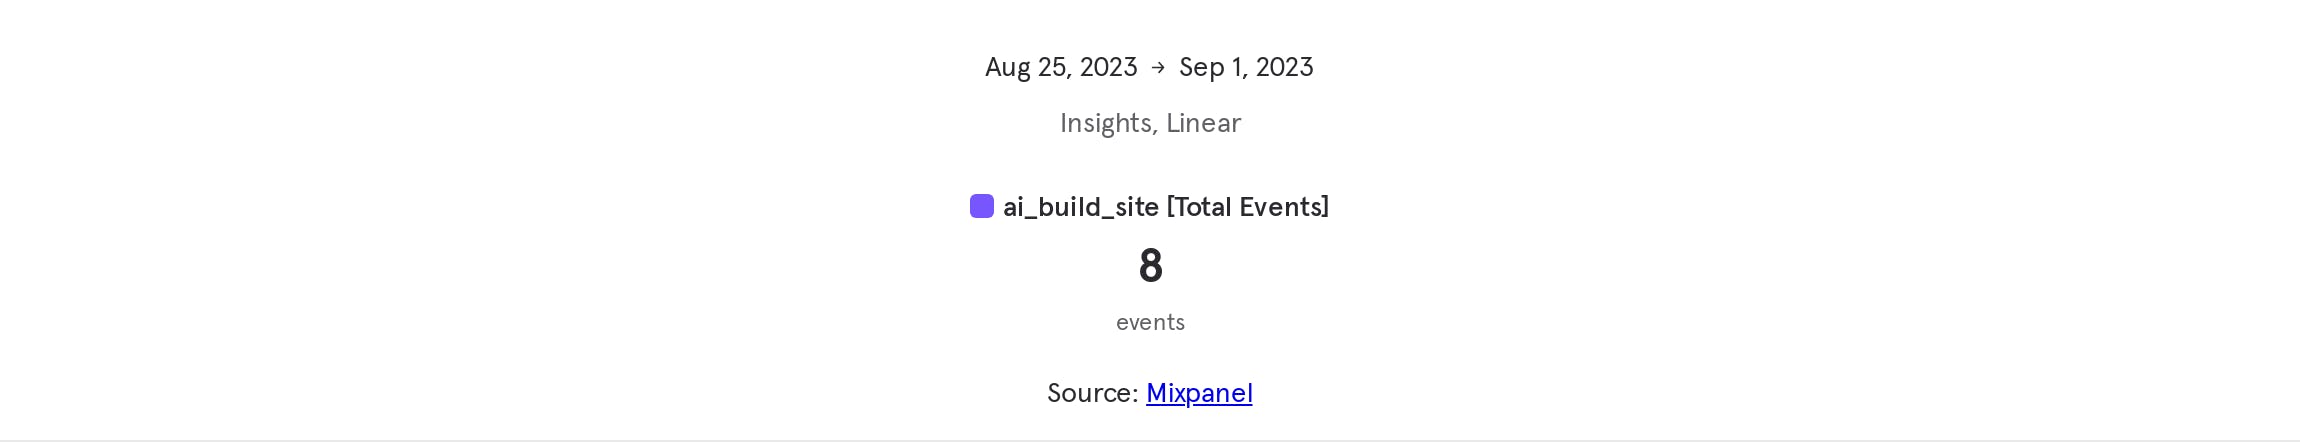The width and height of the screenshot is (2300, 442).
Task: Click the Source: label text
Action: 1093,393
